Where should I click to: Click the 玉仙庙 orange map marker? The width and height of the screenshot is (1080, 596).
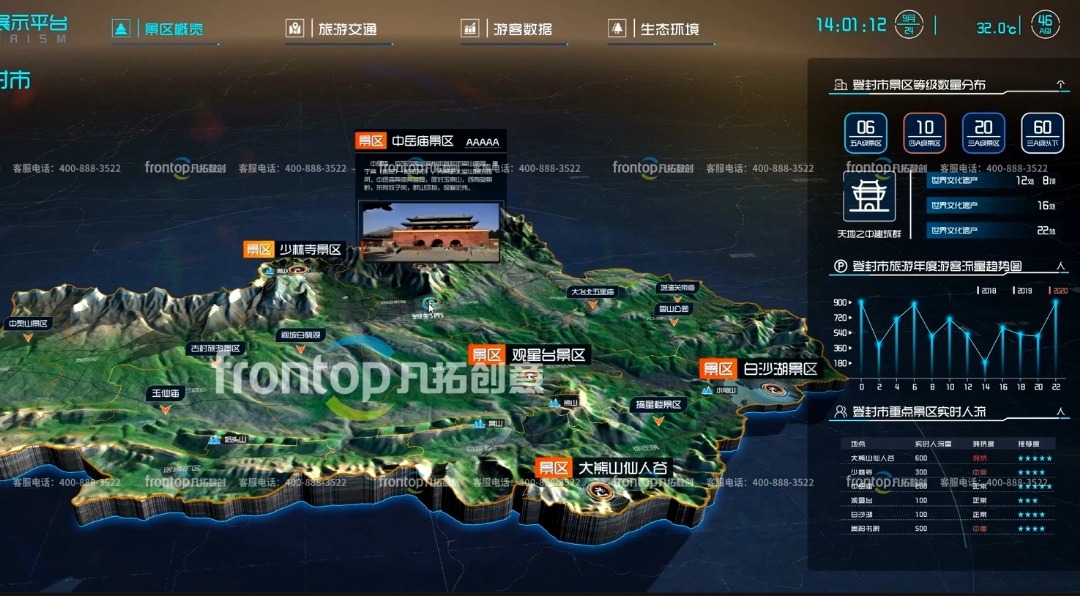(x=164, y=410)
